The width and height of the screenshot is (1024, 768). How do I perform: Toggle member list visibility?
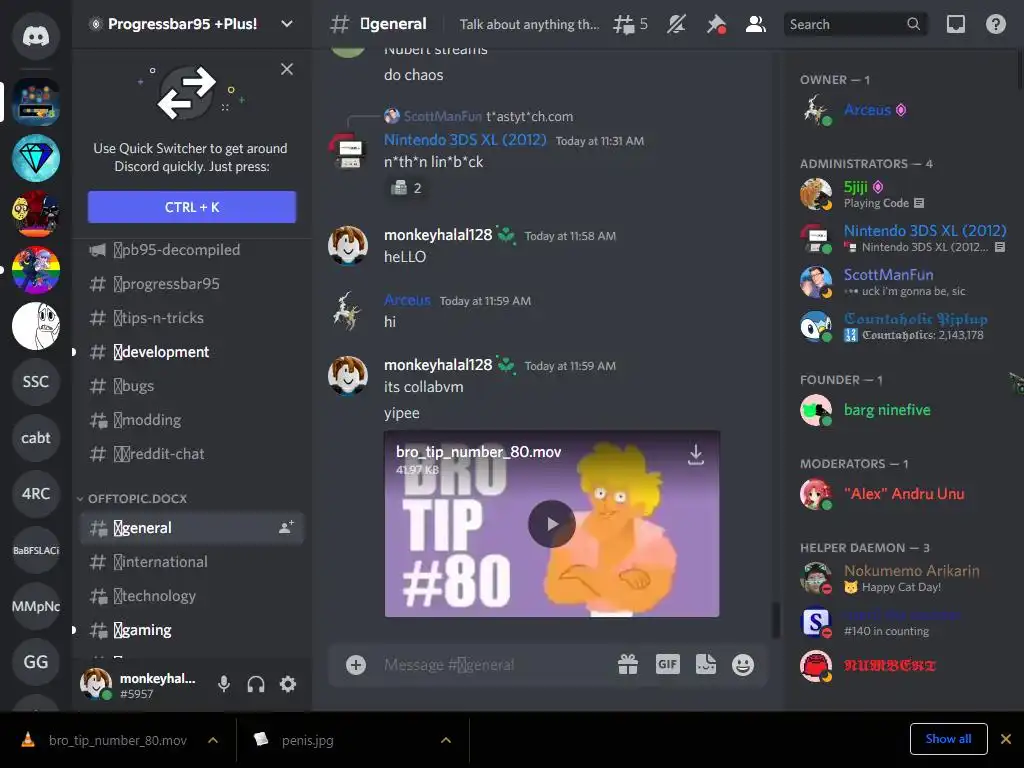click(x=756, y=24)
